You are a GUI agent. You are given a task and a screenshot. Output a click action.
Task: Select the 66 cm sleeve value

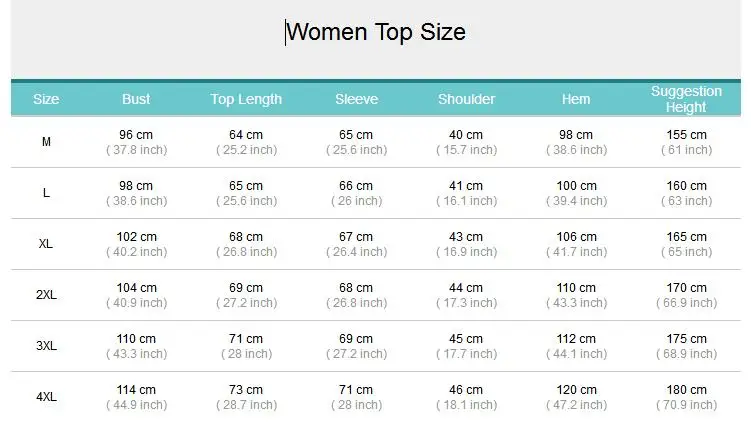point(356,186)
